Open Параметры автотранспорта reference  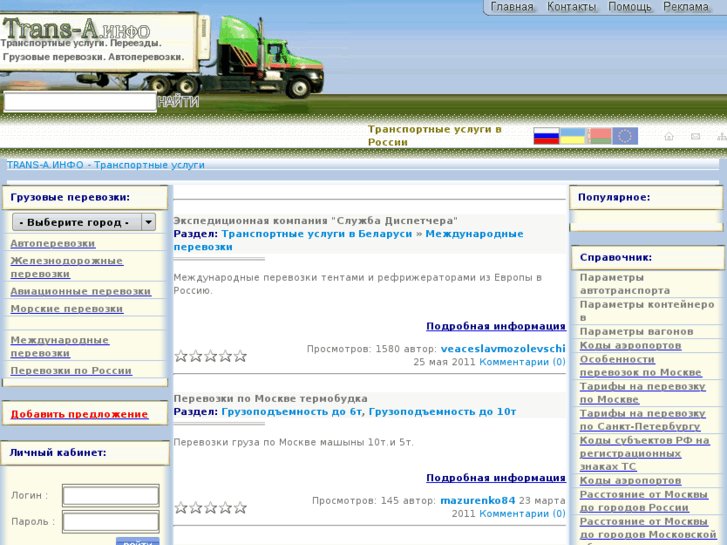(x=625, y=284)
